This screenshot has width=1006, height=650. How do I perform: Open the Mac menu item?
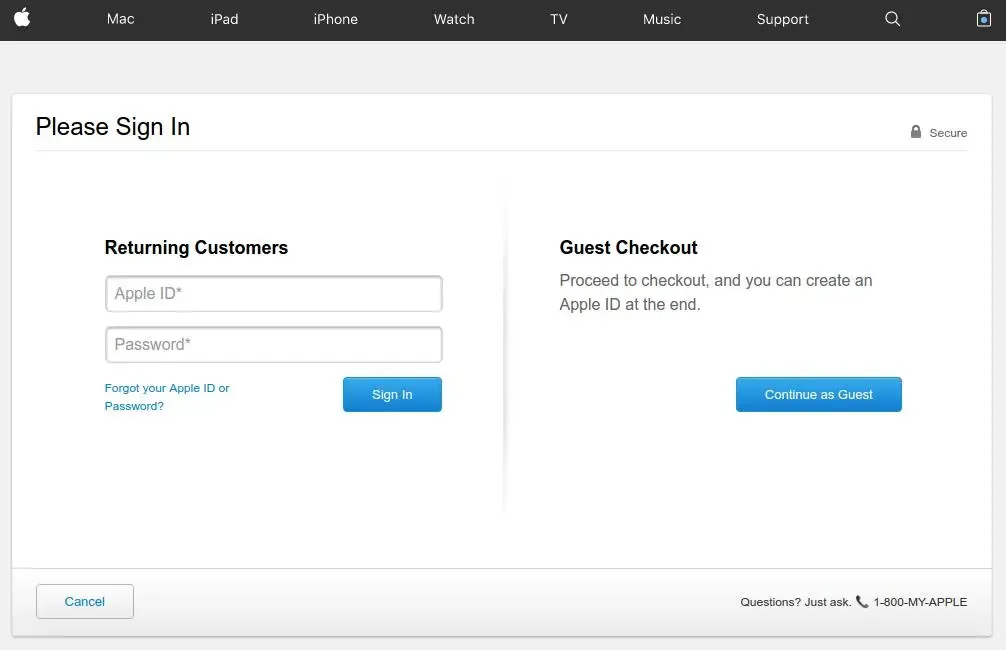[x=120, y=19]
